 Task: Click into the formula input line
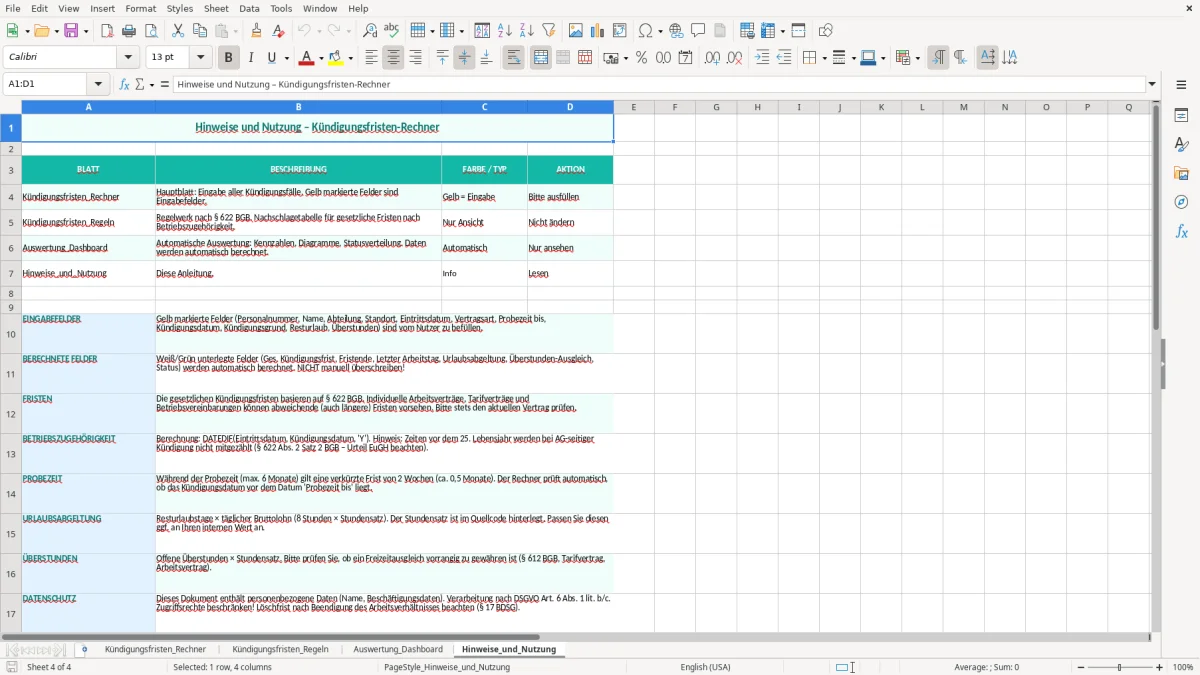(659, 84)
